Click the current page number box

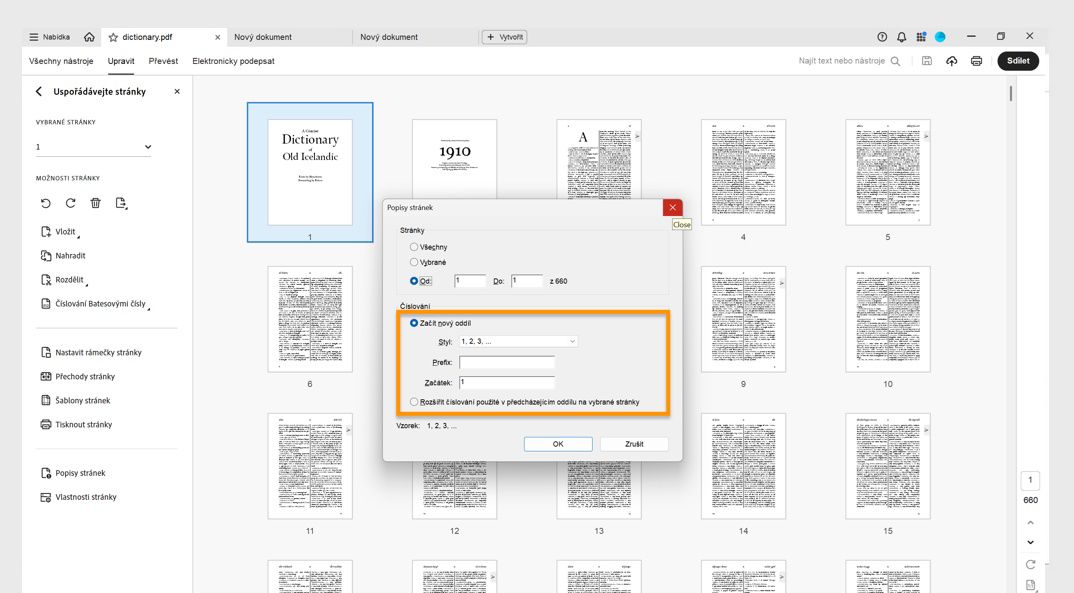(x=1030, y=480)
